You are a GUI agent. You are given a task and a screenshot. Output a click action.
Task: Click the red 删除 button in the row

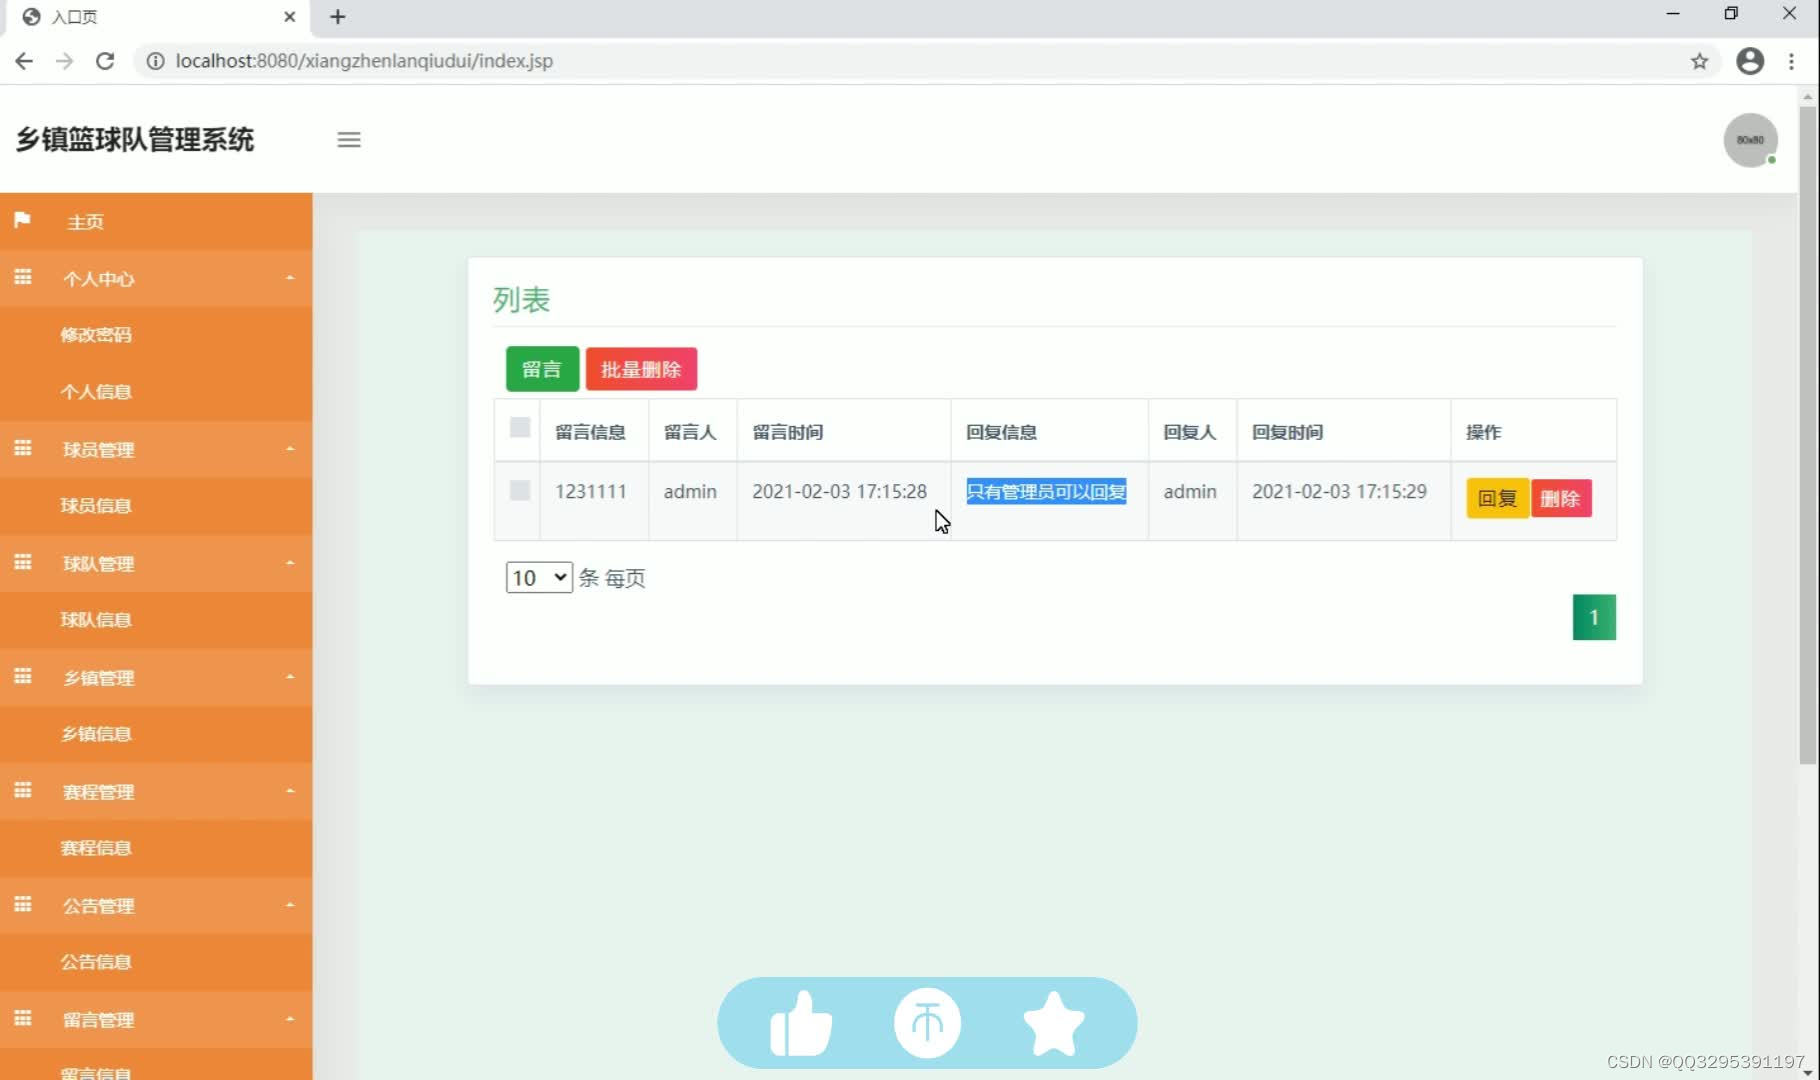(x=1560, y=498)
